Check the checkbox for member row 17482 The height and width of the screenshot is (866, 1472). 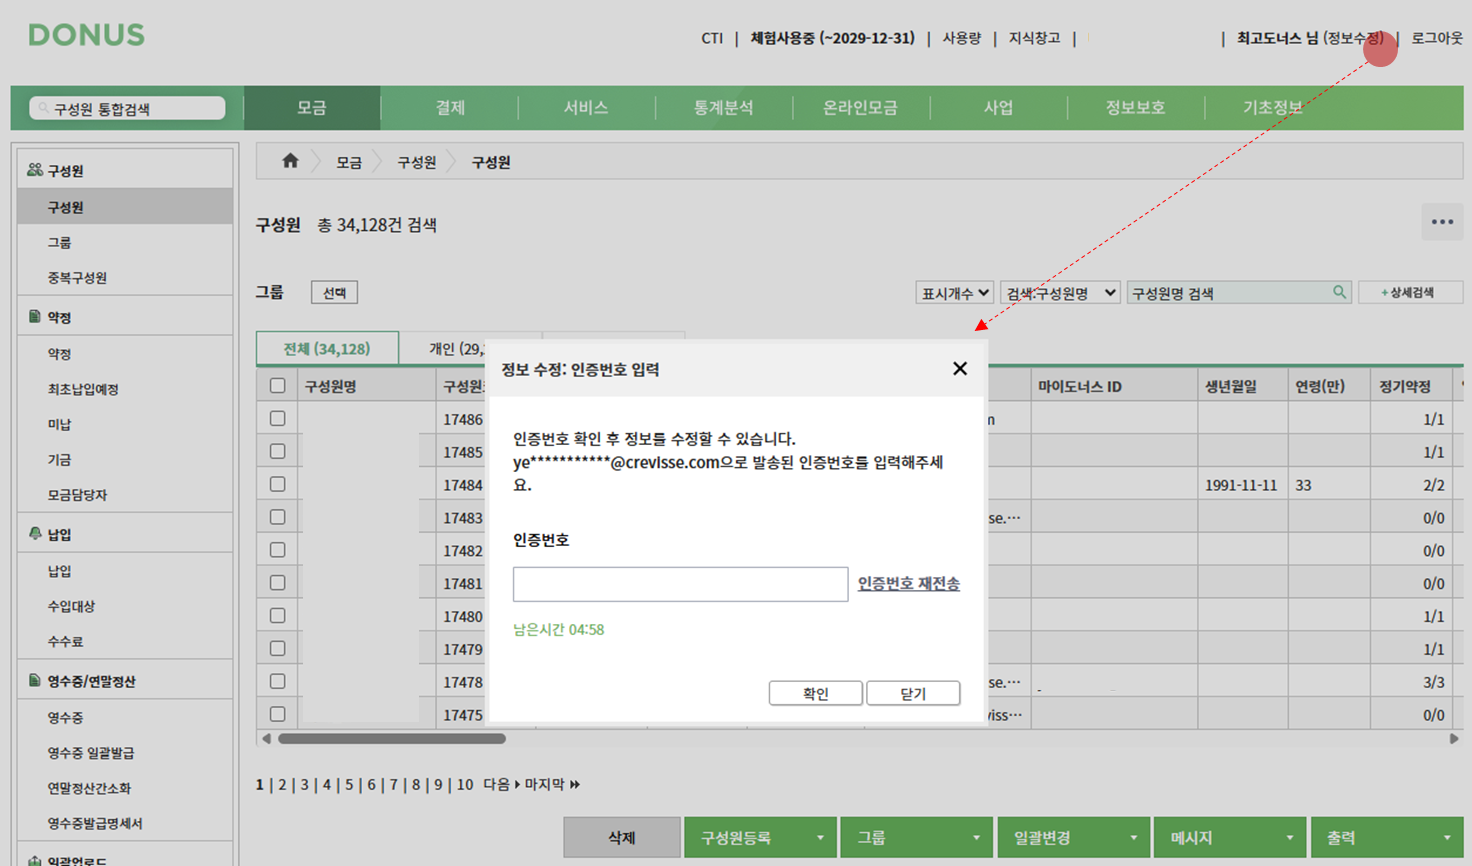279,550
